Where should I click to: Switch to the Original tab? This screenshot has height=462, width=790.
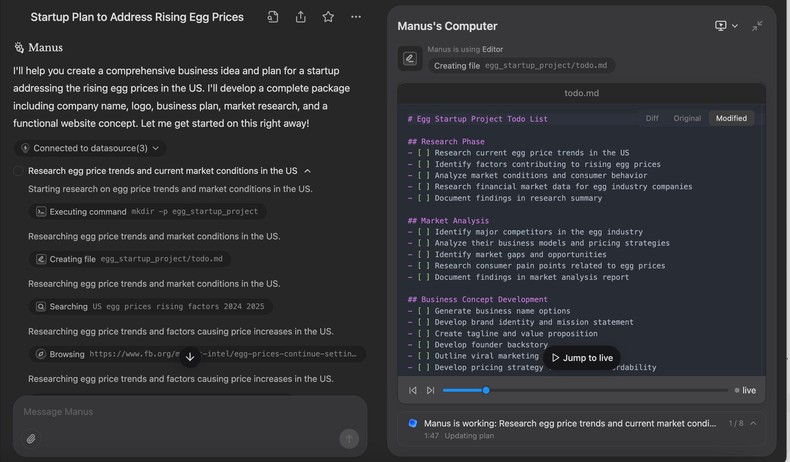point(687,118)
